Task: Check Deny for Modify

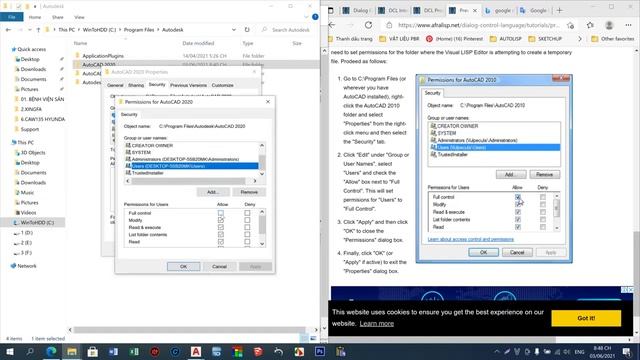Action: [x=247, y=220]
